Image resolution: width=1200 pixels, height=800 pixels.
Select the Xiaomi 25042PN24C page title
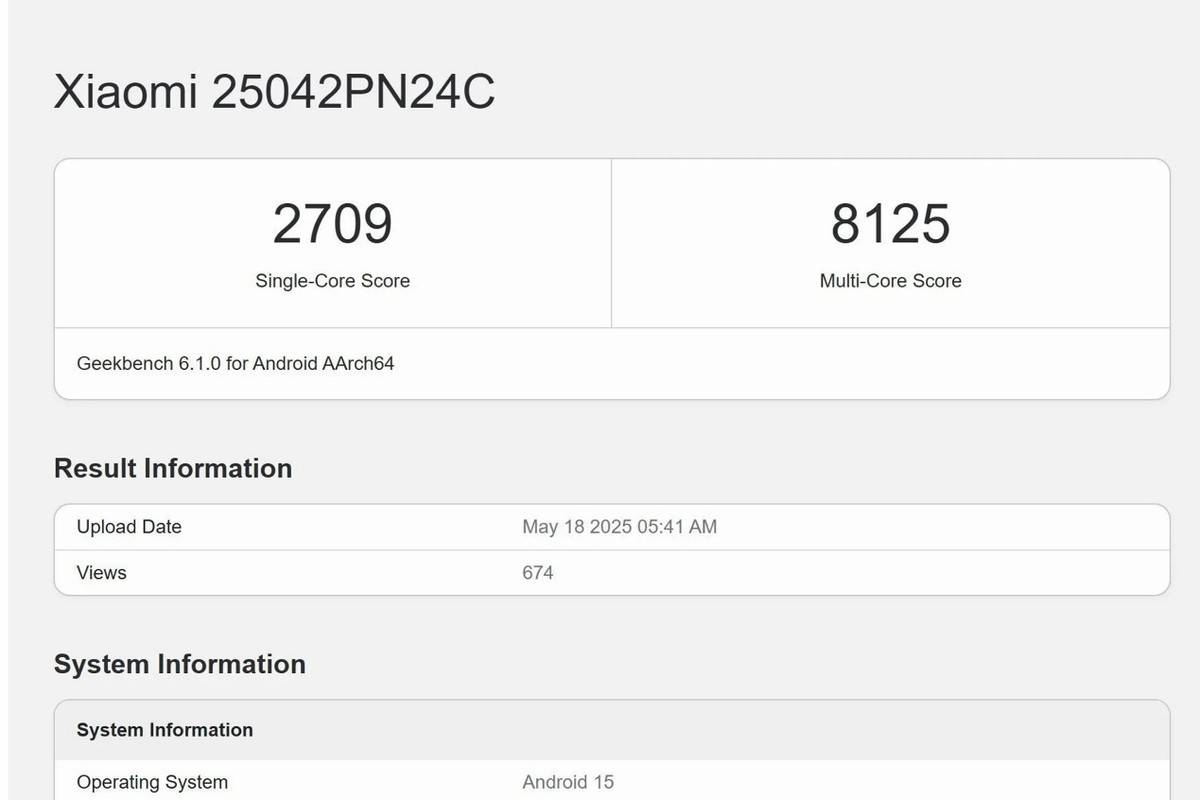(x=274, y=93)
